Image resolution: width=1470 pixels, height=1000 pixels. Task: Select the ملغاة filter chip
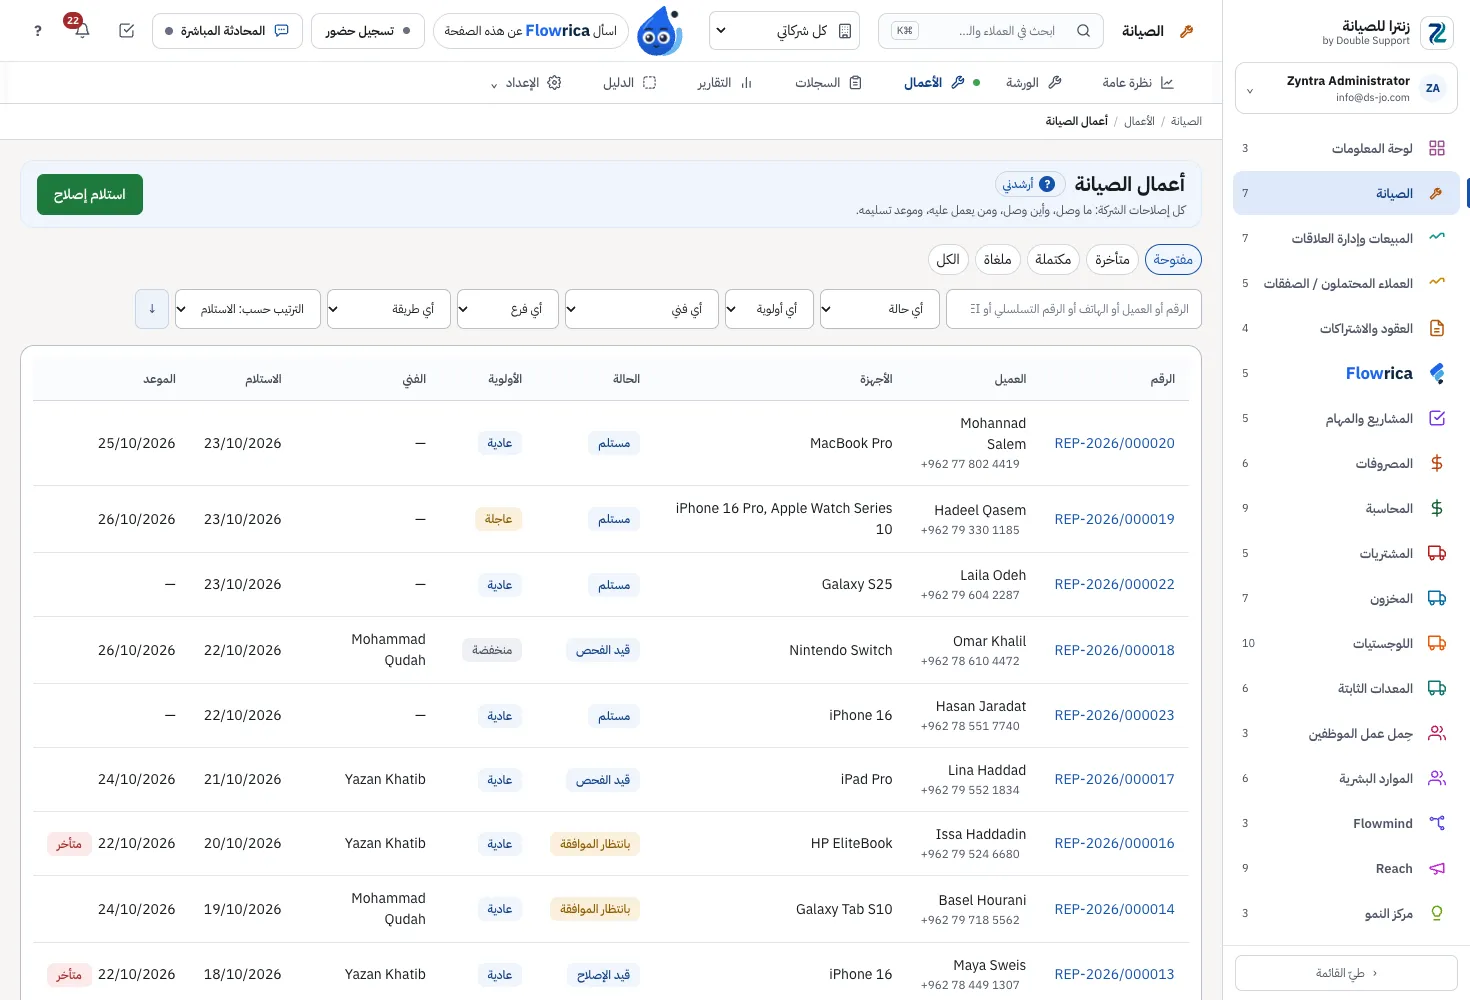(997, 259)
